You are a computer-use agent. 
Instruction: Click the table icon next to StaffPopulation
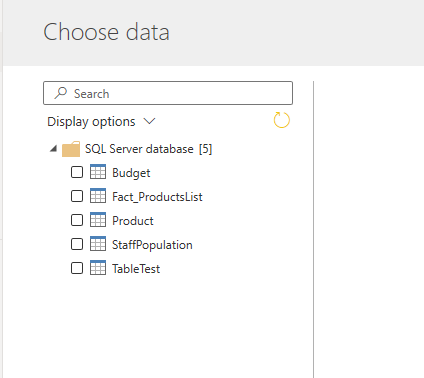coord(98,244)
